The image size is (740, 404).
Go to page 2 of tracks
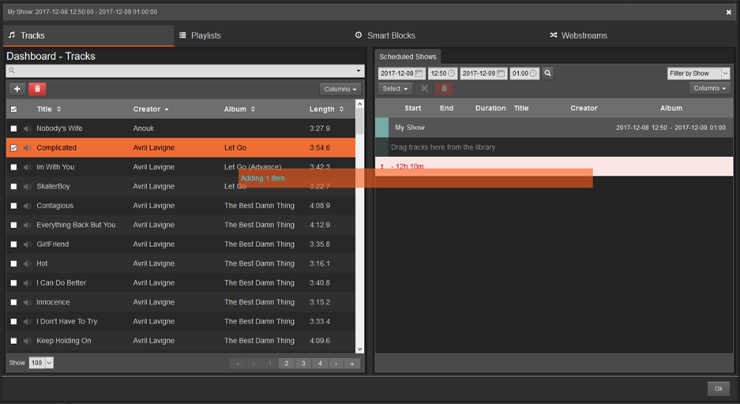pyautogui.click(x=286, y=364)
